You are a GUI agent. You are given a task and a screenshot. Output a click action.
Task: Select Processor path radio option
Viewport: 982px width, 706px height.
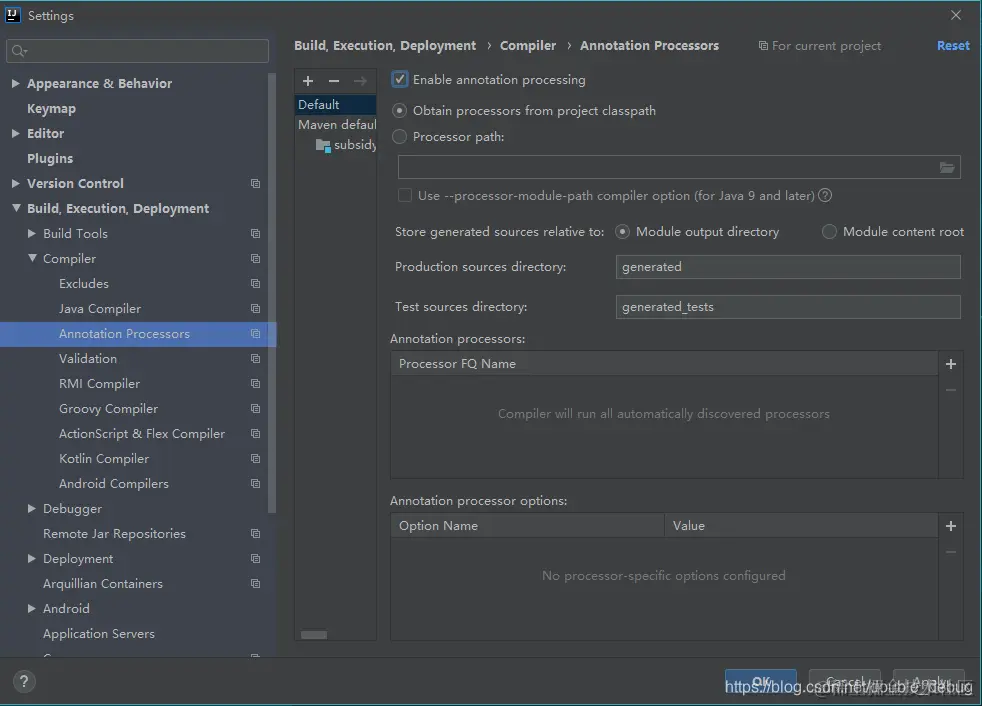coord(400,137)
